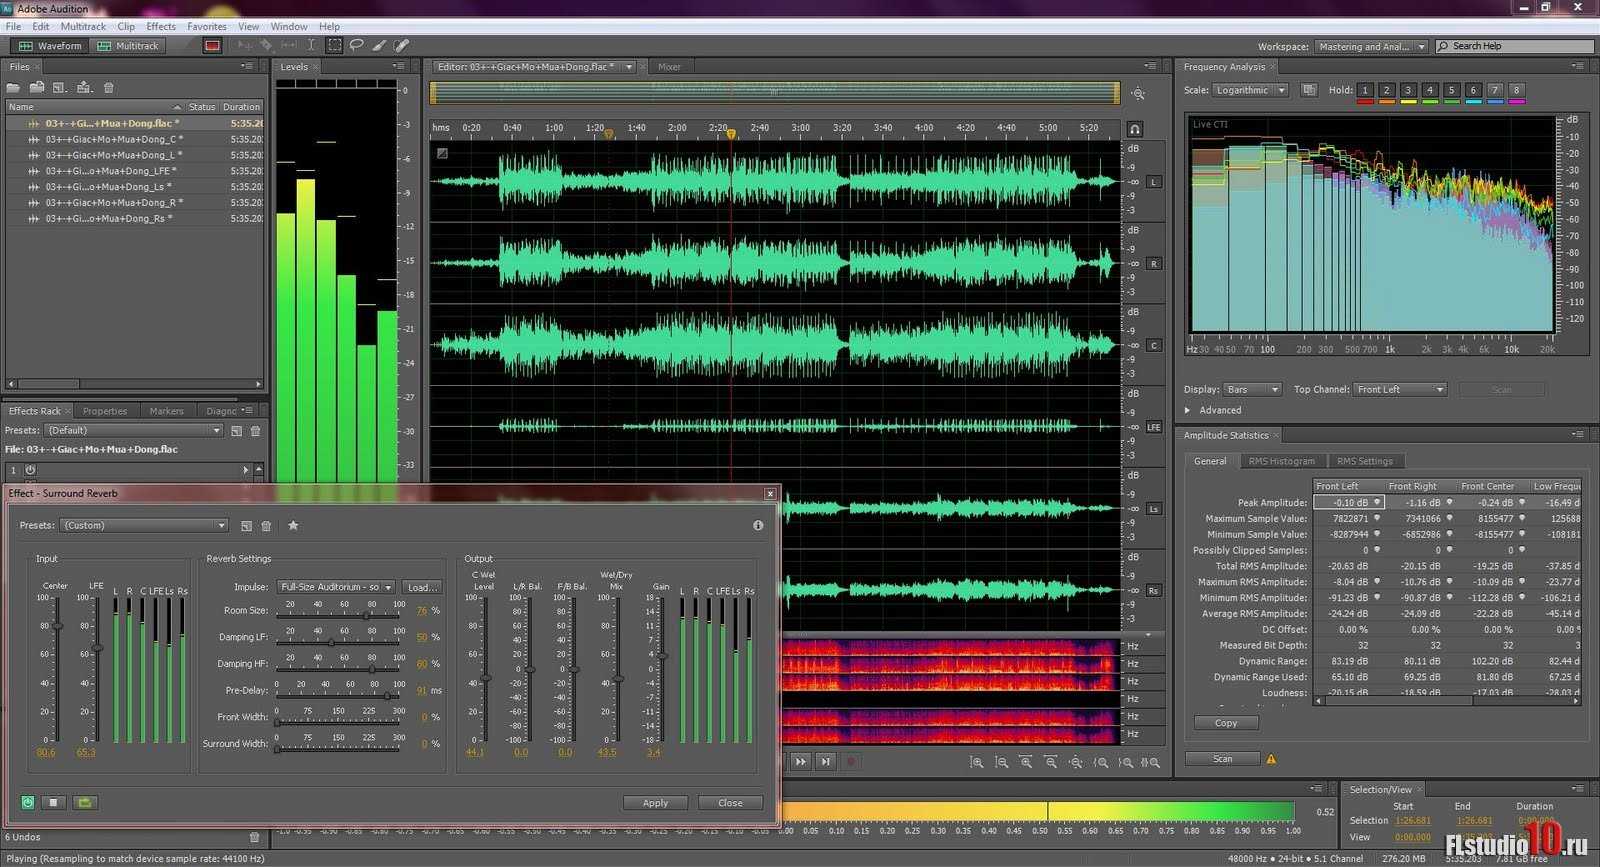The width and height of the screenshot is (1600, 867).
Task: Select the Lasso Selection tool
Action: [356, 45]
